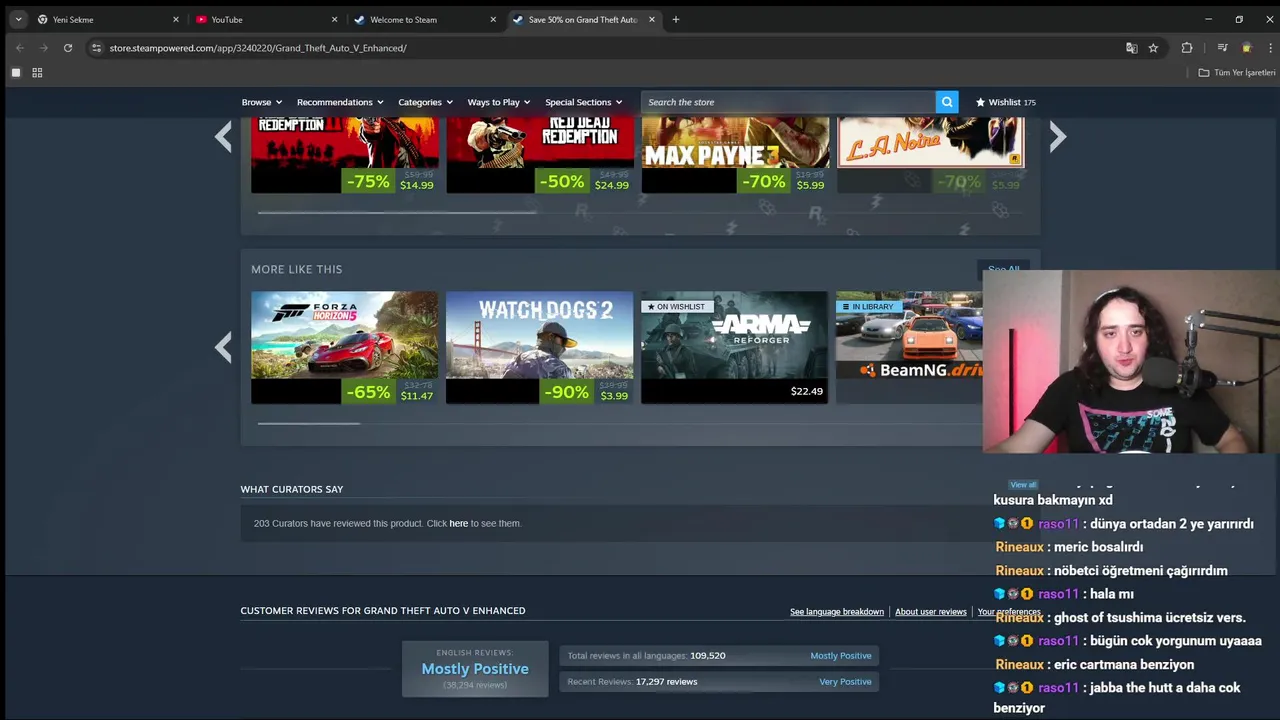
Task: Click Very Positive recent reviews link
Action: coord(845,682)
